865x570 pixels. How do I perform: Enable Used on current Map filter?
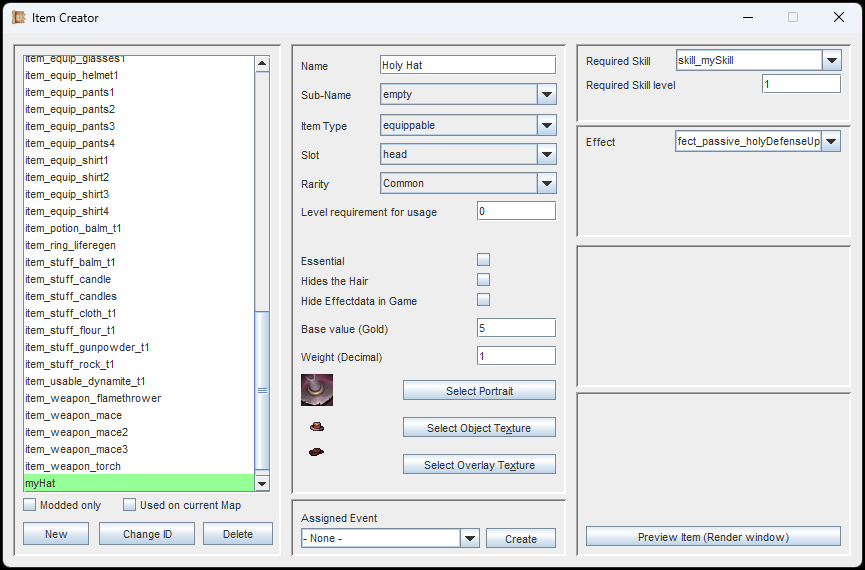point(130,505)
